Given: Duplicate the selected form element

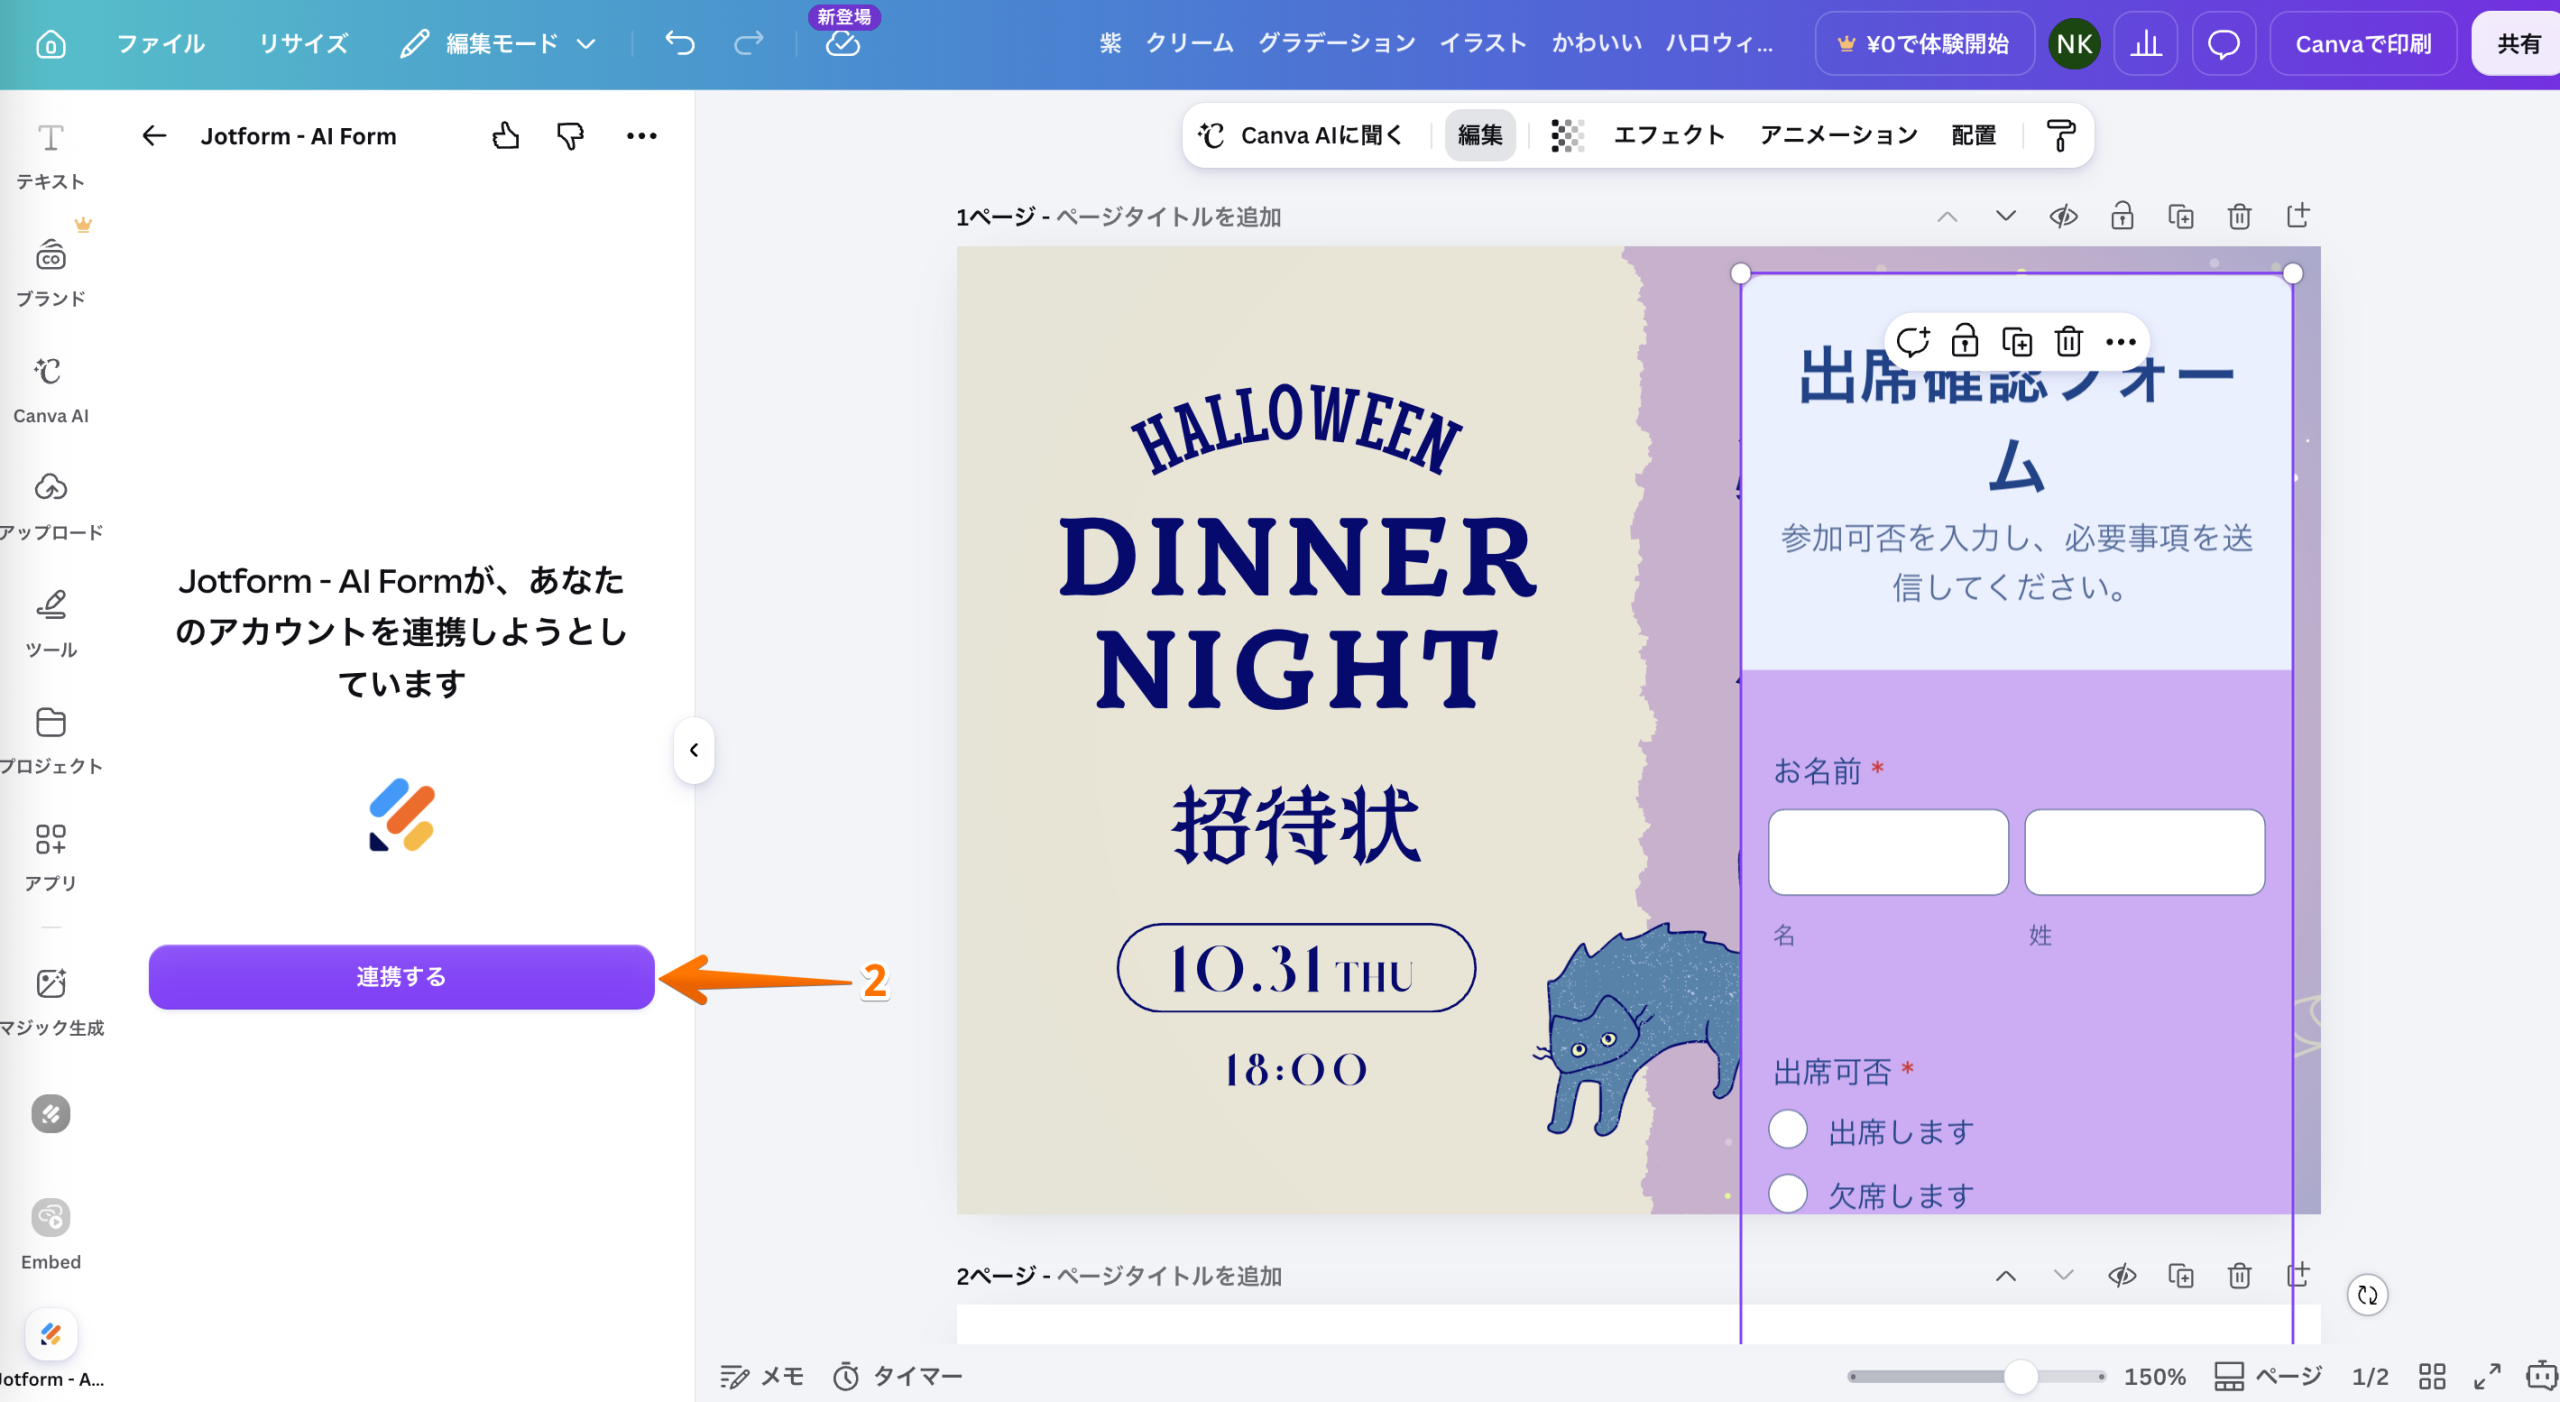Looking at the screenshot, I should tap(2017, 342).
